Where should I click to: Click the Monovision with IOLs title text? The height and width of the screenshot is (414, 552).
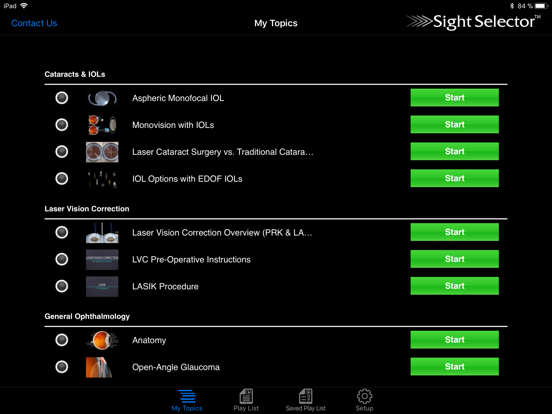pyautogui.click(x=173, y=125)
